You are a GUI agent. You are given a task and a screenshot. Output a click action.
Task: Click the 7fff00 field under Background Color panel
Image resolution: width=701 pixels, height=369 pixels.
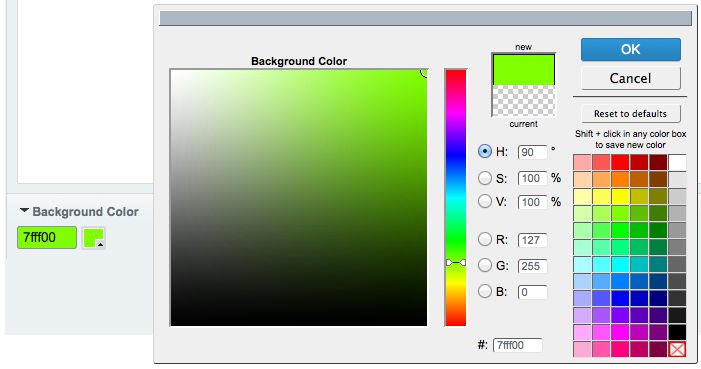click(47, 238)
